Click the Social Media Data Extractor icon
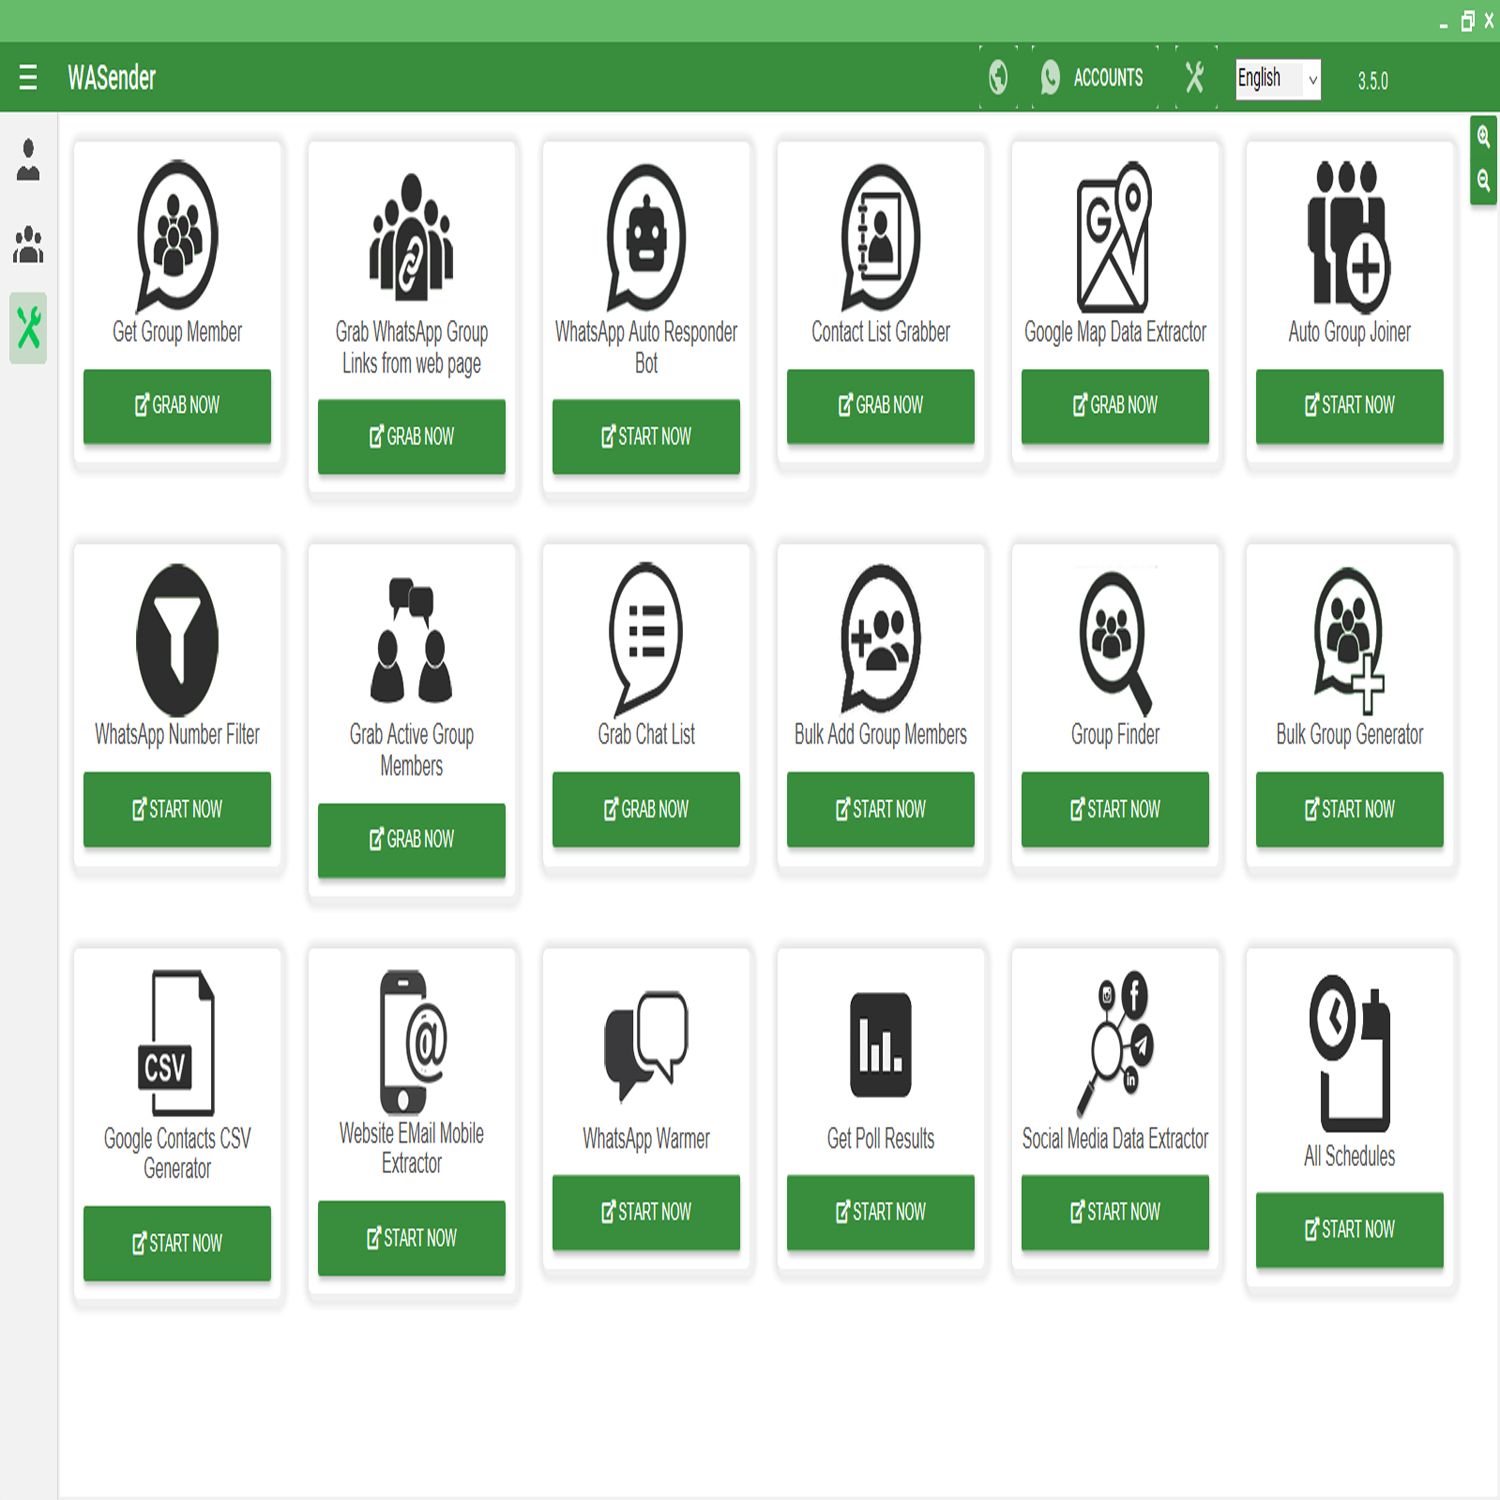Viewport: 1500px width, 1500px height. pyautogui.click(x=1114, y=1043)
